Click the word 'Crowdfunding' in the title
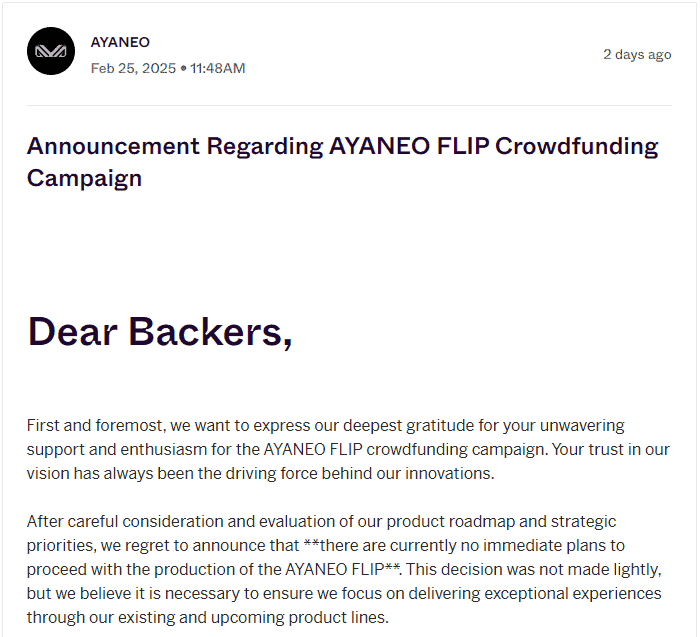 (577, 146)
